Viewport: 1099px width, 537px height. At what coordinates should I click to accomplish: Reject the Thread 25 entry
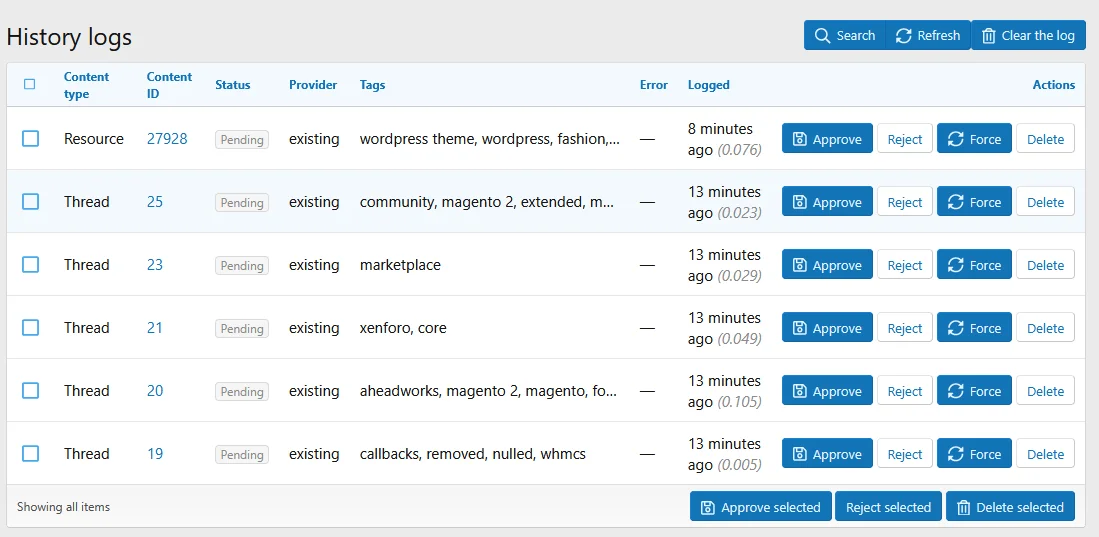point(905,202)
